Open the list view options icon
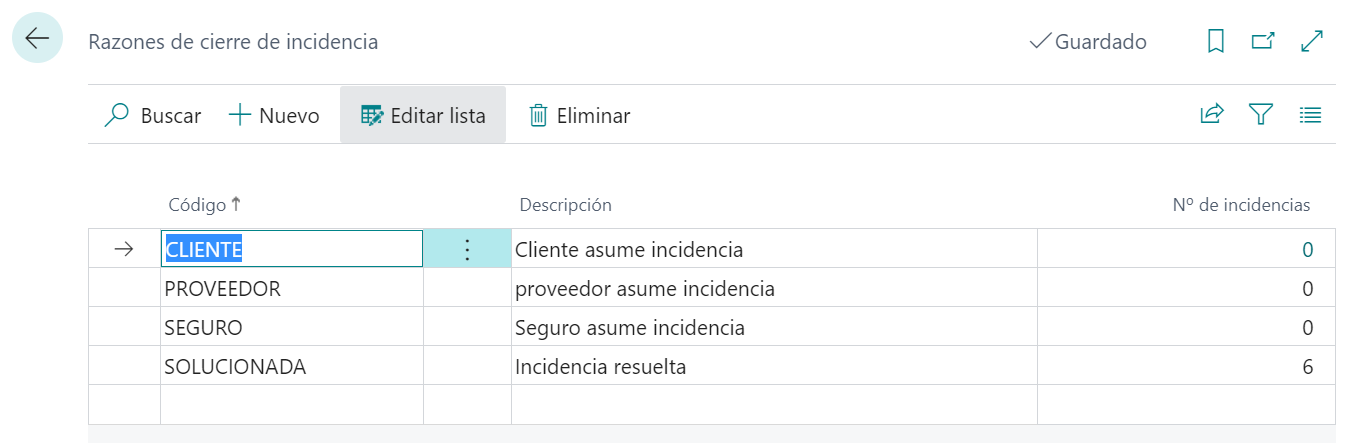This screenshot has width=1349, height=443. click(1310, 115)
